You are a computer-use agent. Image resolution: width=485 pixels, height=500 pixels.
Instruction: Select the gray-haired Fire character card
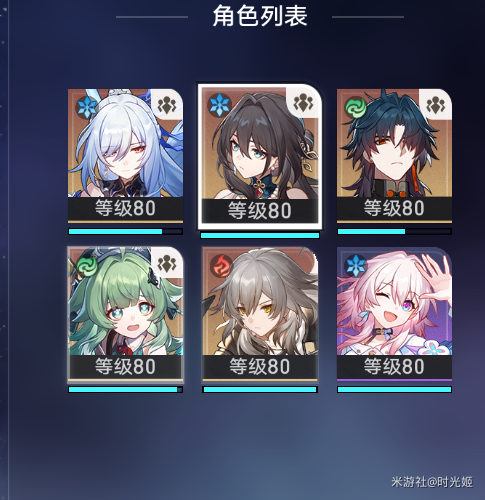tap(260, 314)
